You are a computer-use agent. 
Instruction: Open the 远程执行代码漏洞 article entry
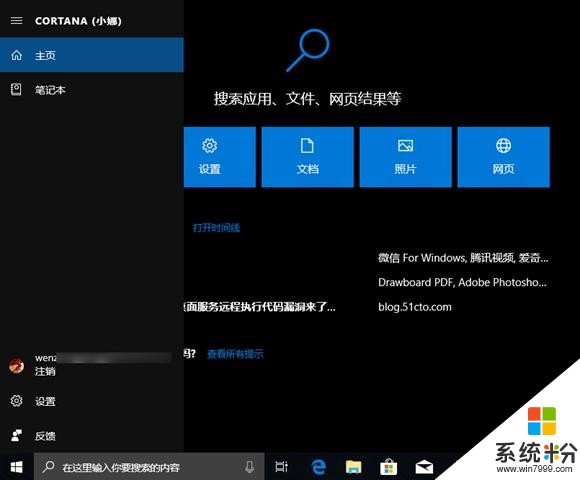[x=260, y=307]
